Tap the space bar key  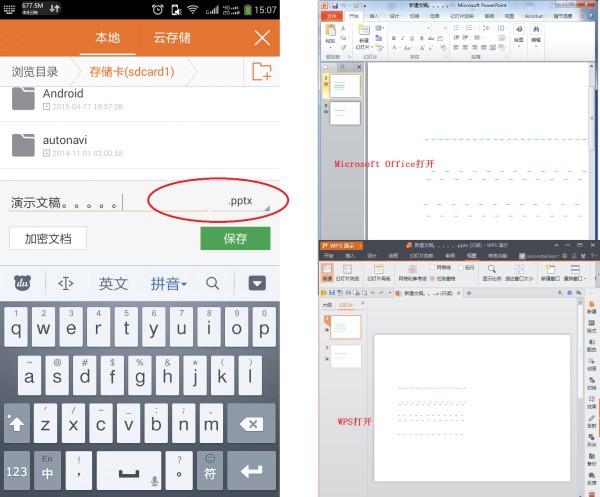[129, 471]
